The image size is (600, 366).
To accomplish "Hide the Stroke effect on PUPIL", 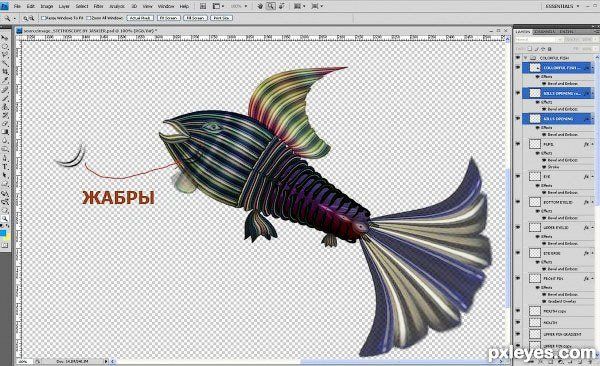I will click(x=544, y=167).
